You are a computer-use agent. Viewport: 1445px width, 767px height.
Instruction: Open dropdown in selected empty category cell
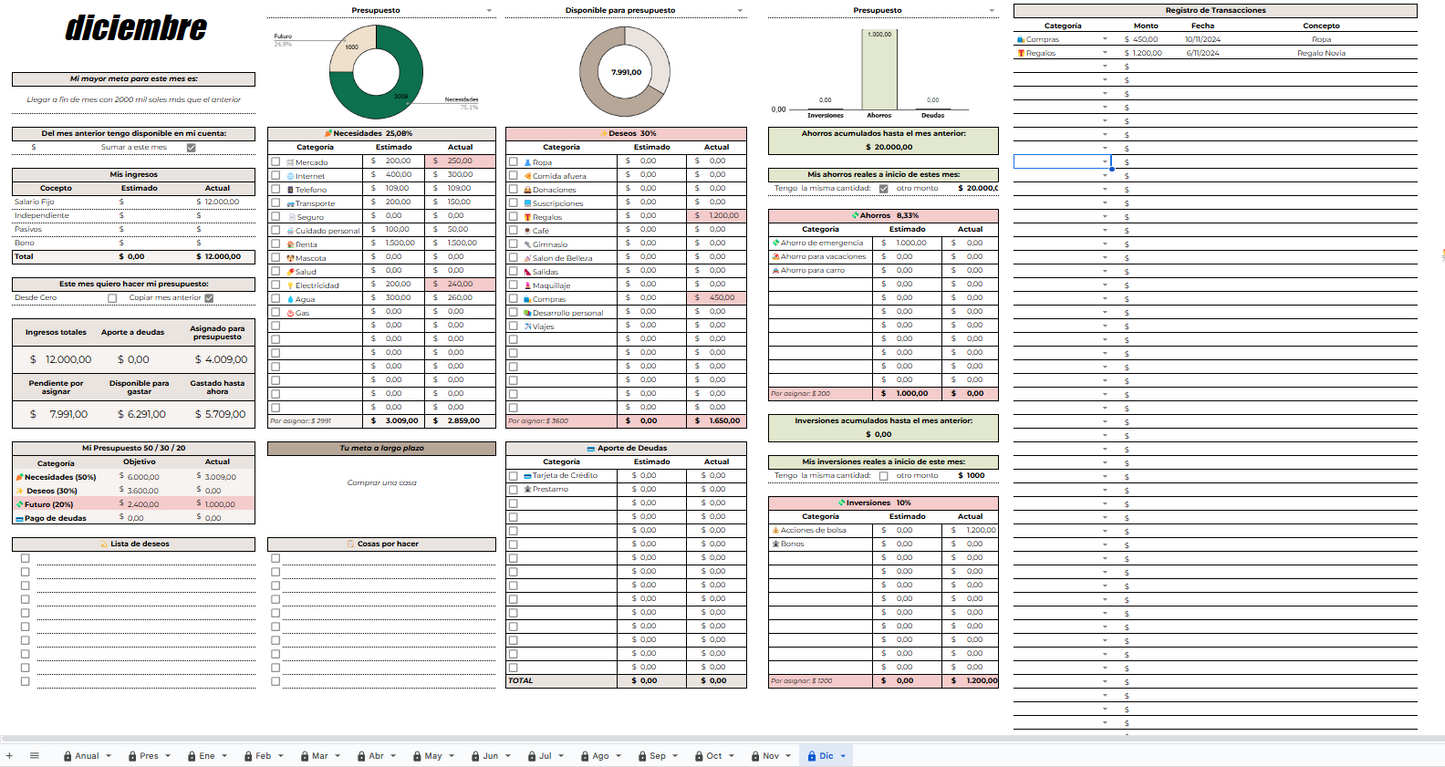[1105, 162]
